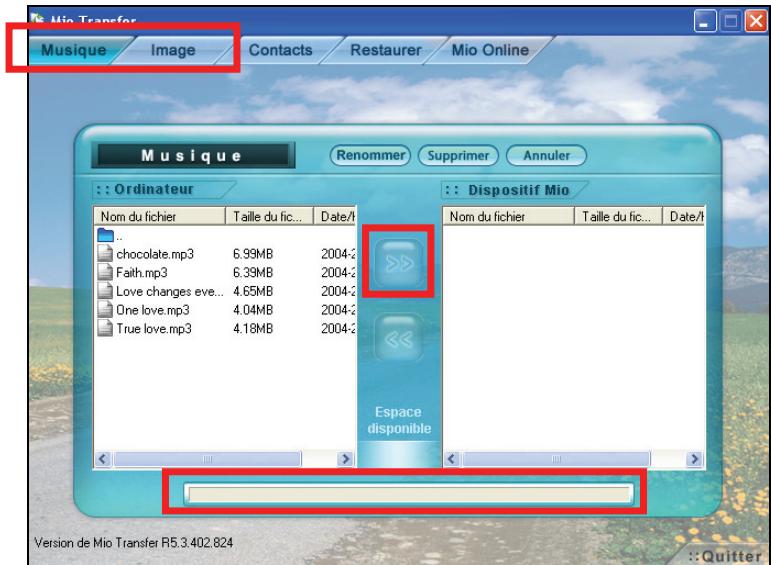Select the Love changes eve... file icon
Viewport: 771px width, 565px height.
105,291
